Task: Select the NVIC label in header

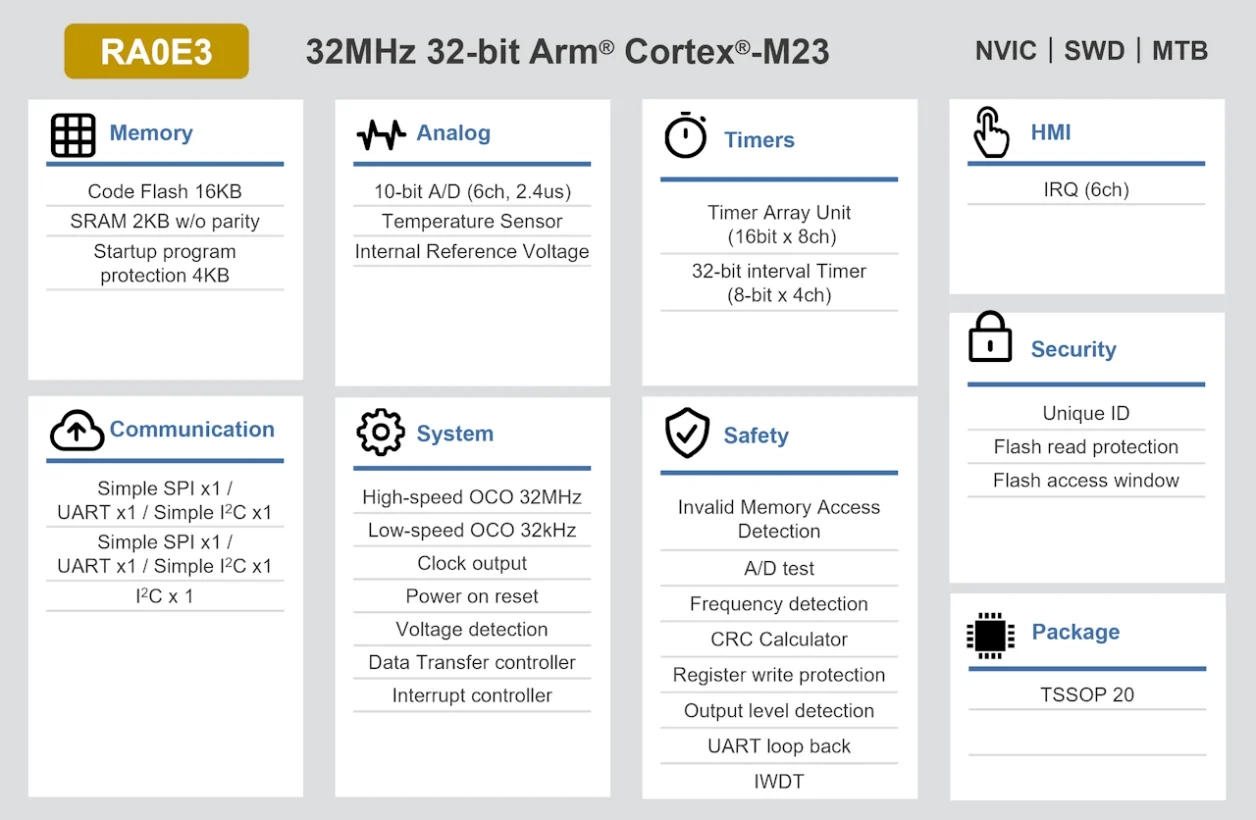Action: [x=1005, y=51]
